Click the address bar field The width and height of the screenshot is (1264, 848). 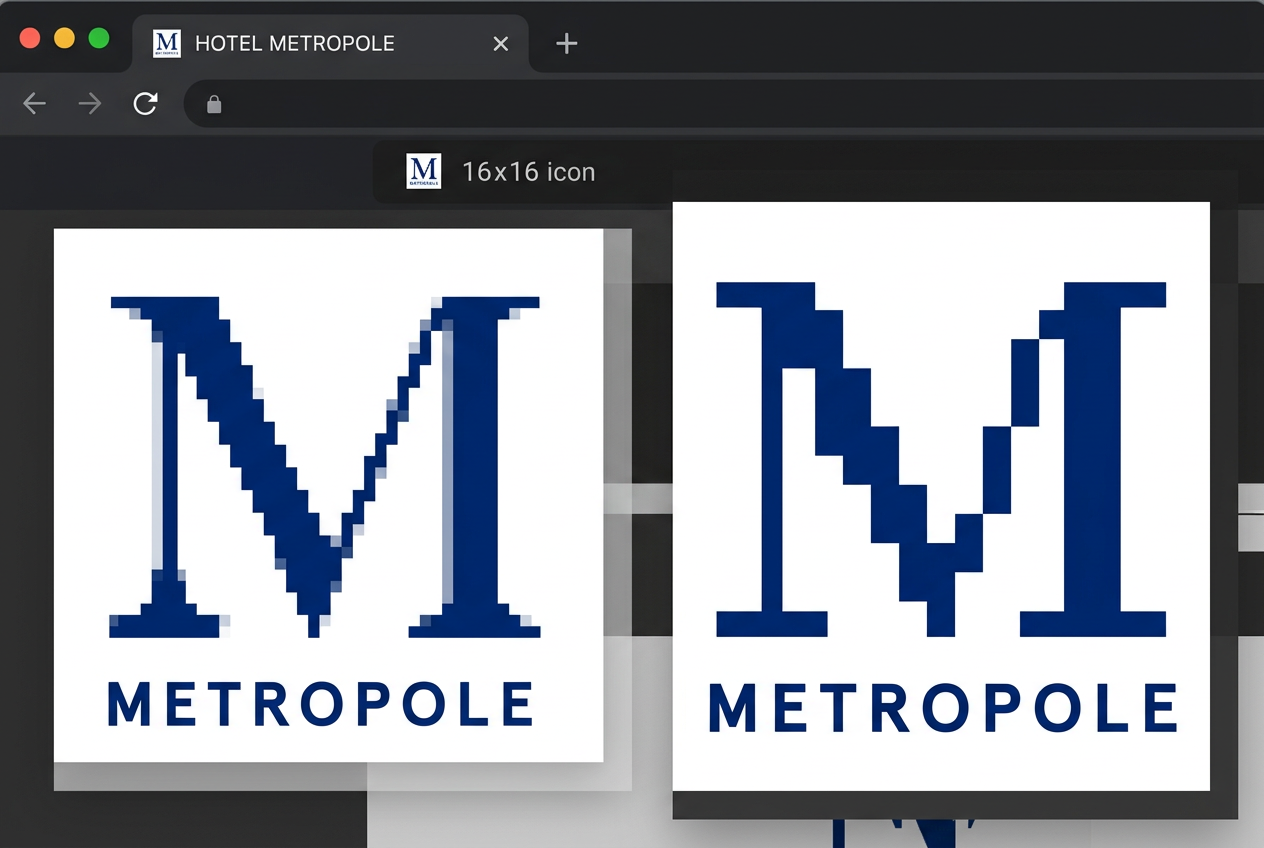(724, 104)
